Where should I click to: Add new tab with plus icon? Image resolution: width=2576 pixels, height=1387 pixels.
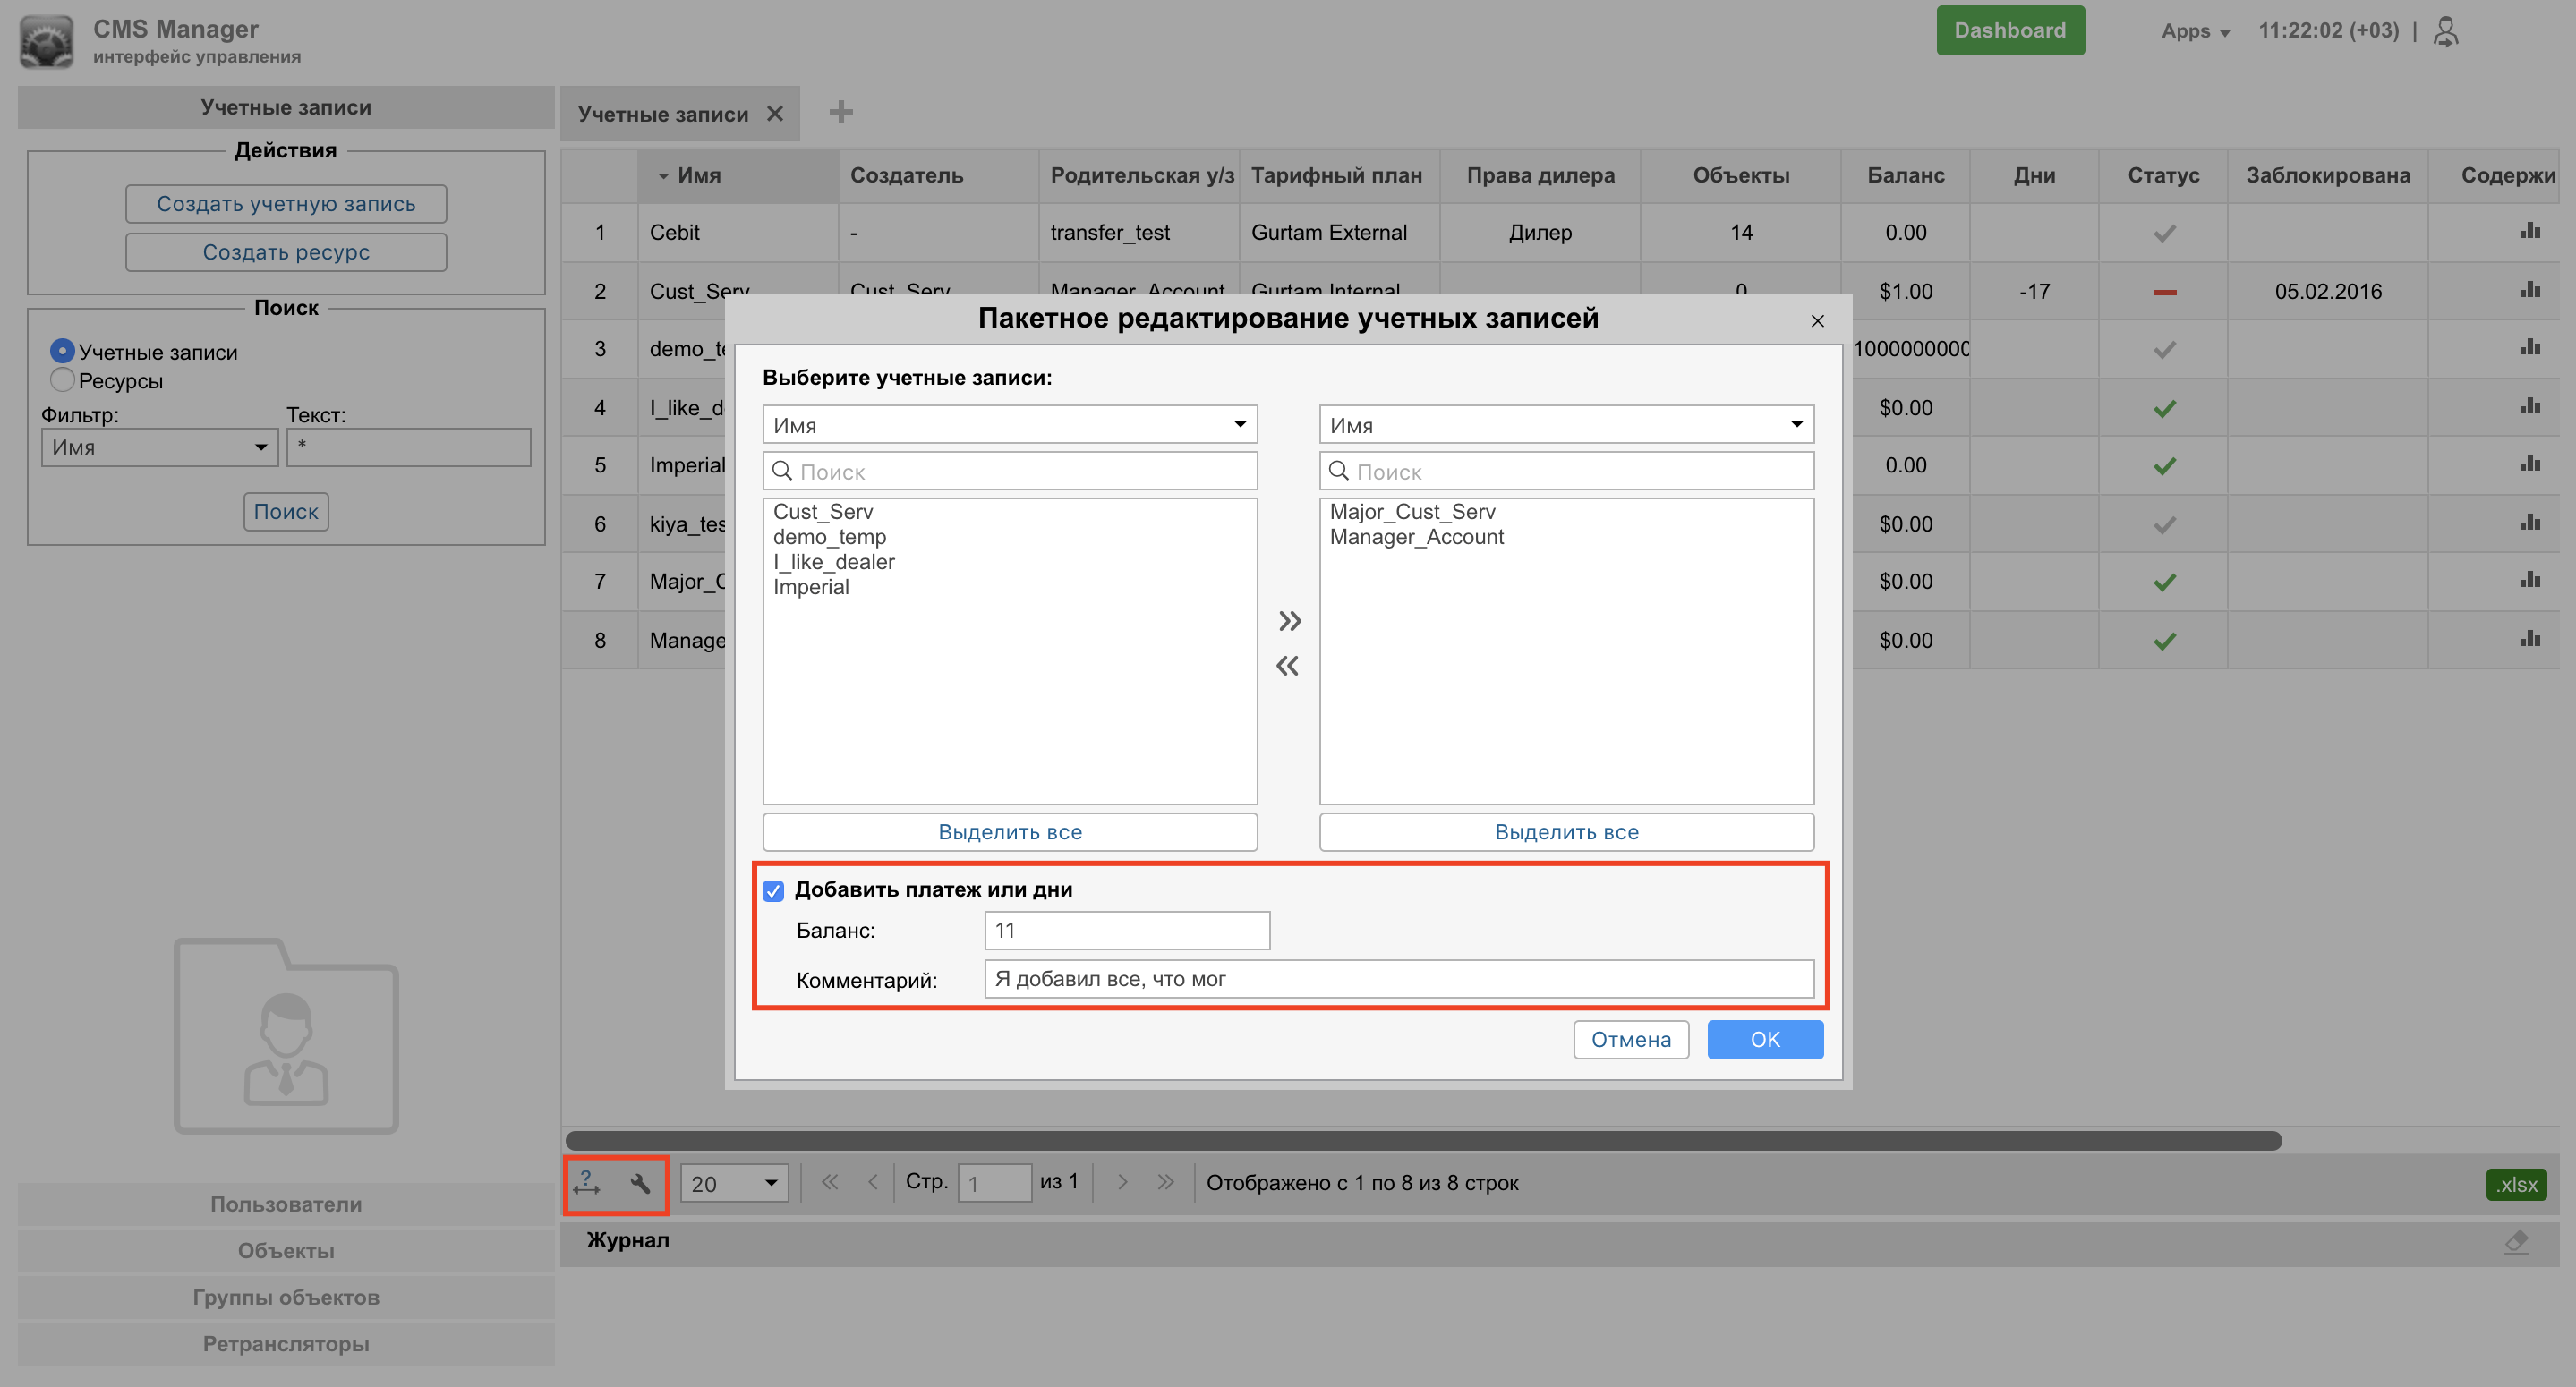click(841, 112)
